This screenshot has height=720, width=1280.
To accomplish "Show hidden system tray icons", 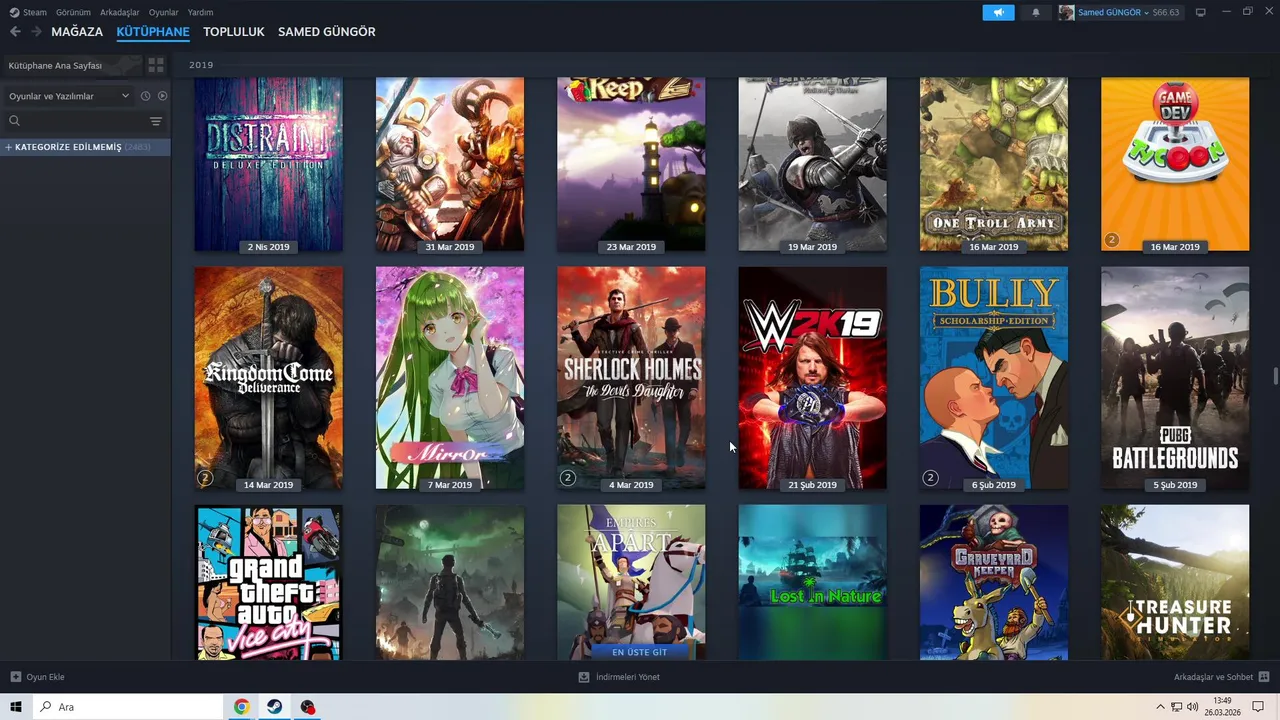I will (x=1160, y=707).
